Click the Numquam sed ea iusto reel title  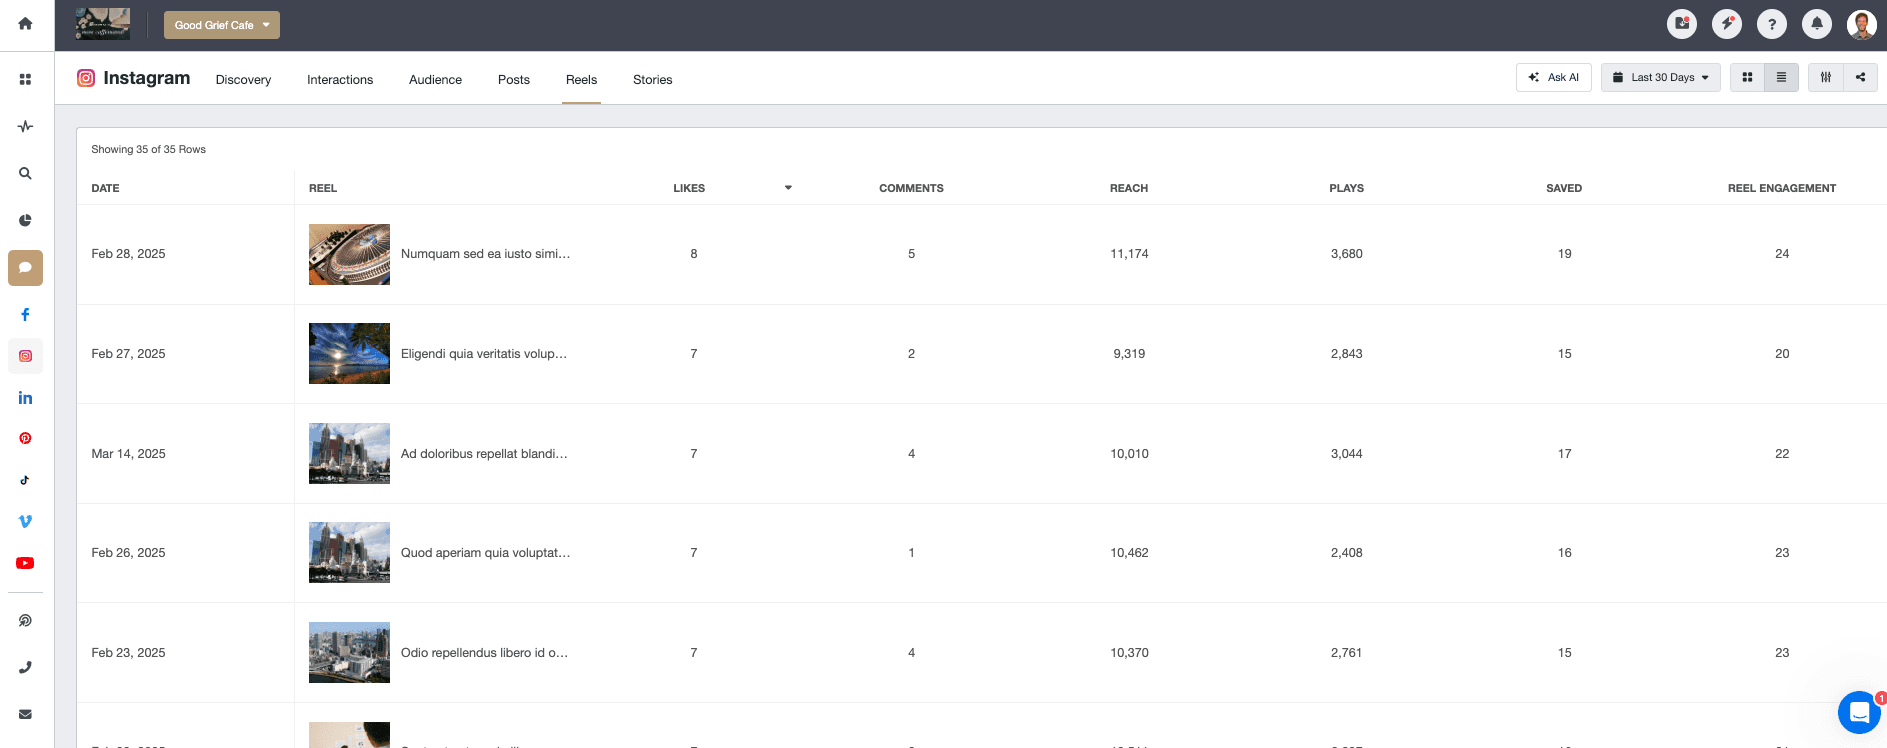coord(485,254)
